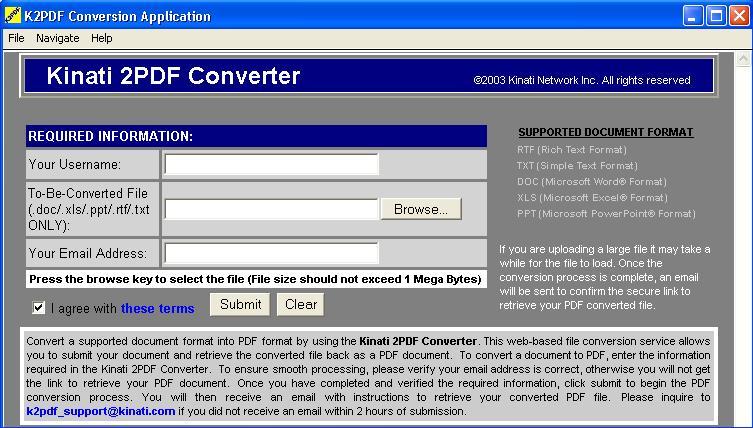Click the K2PDF application title bar icon
Viewport: 753px width, 428px height.
12,15
